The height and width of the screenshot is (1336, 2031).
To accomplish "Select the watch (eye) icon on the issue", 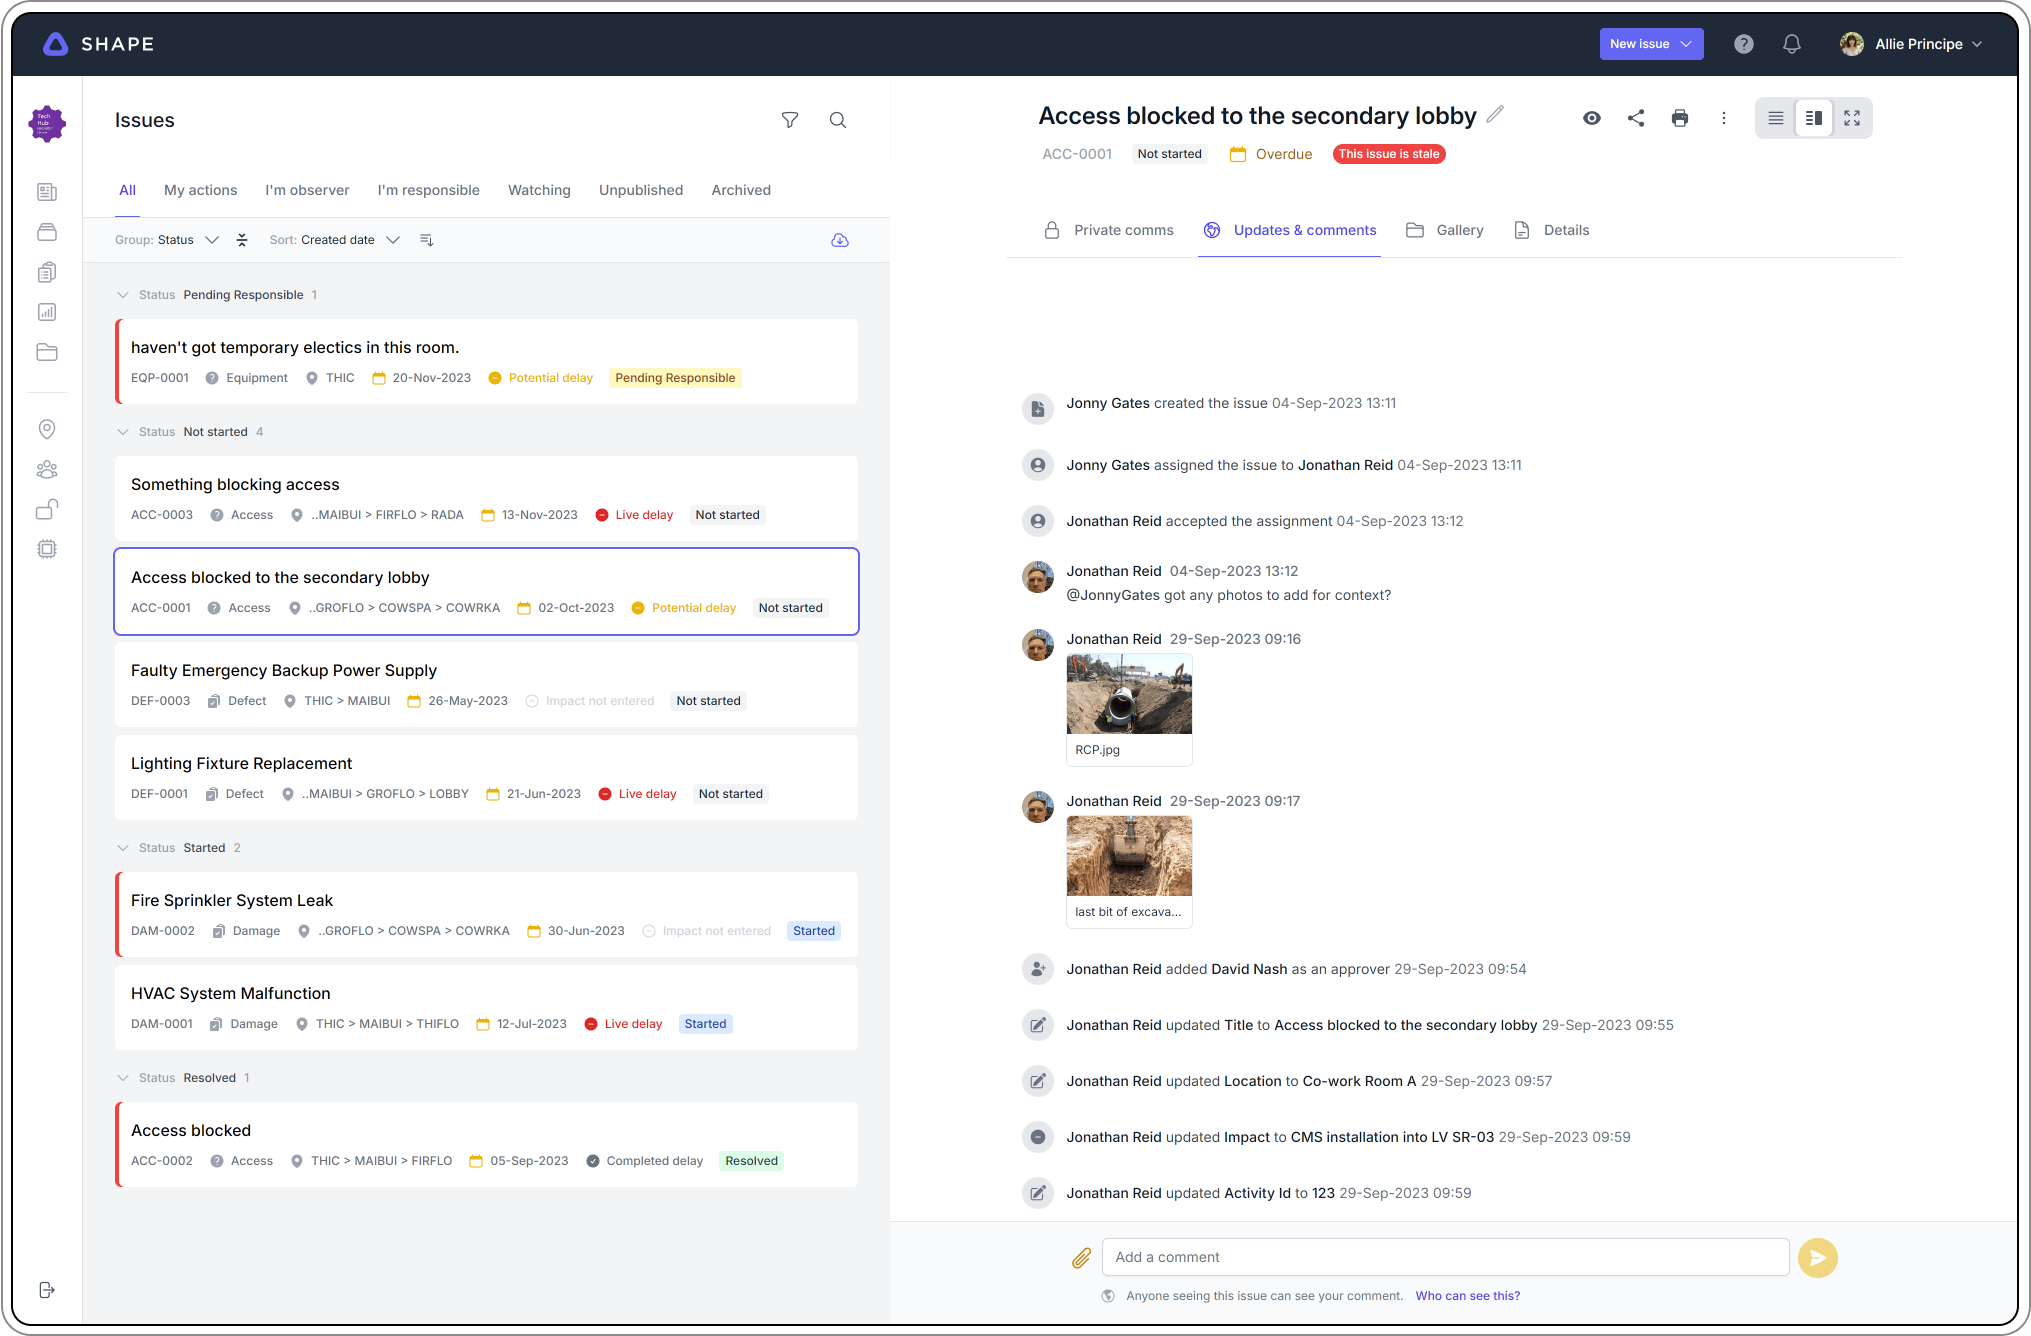I will [x=1592, y=118].
